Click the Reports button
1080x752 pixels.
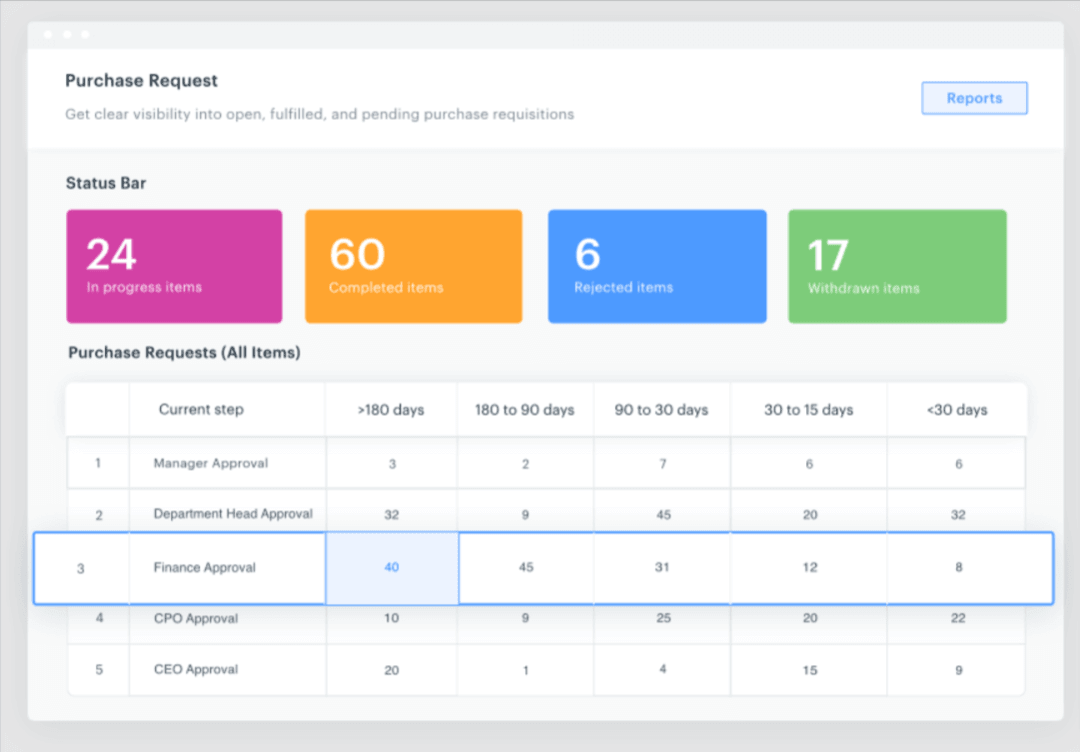click(x=973, y=97)
